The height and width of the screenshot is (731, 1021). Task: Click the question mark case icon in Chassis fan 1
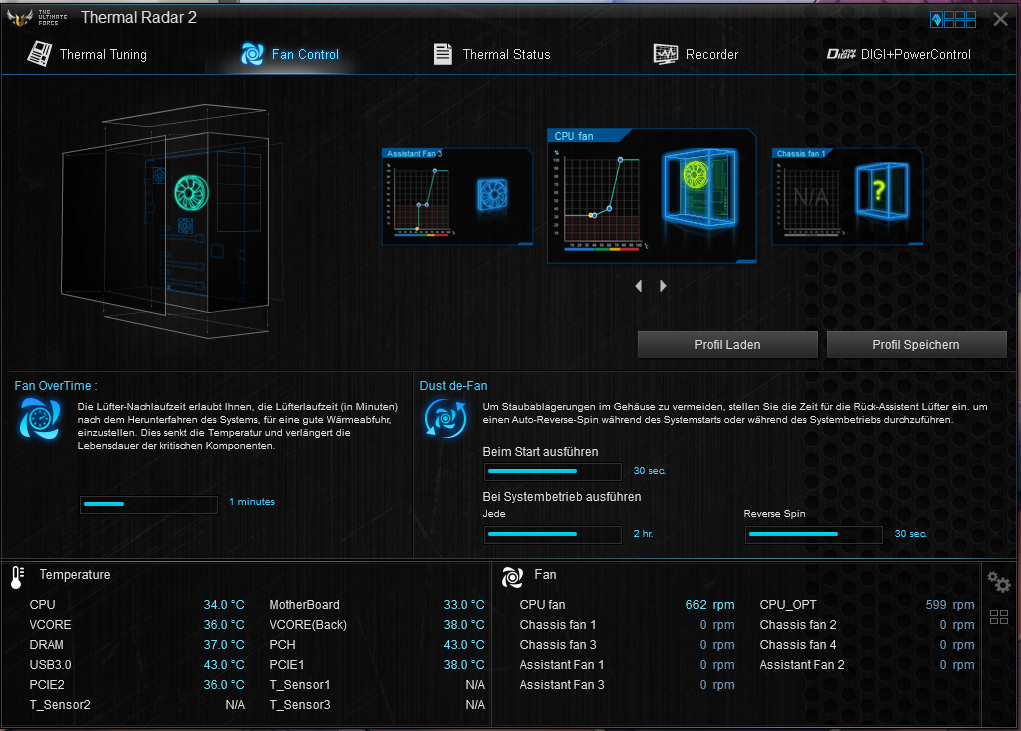click(882, 190)
